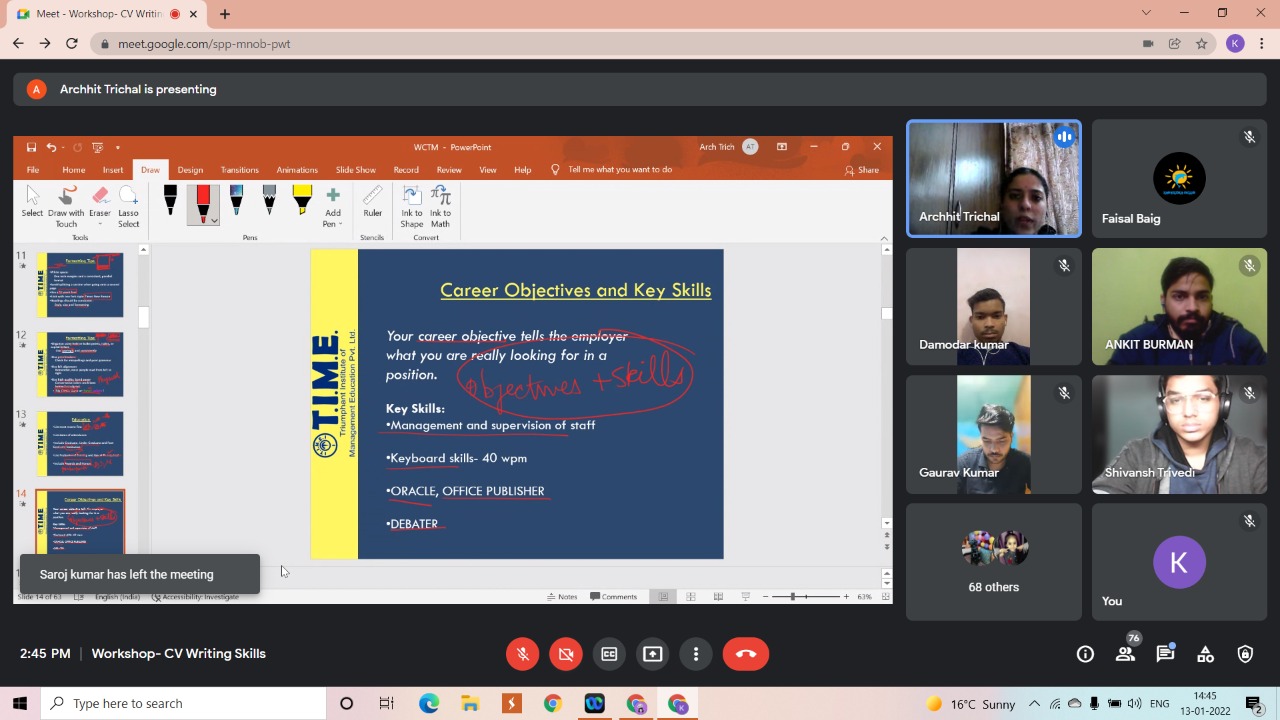This screenshot has width=1280, height=720.
Task: Switch to the Slide Show ribbon tab
Action: click(x=355, y=170)
